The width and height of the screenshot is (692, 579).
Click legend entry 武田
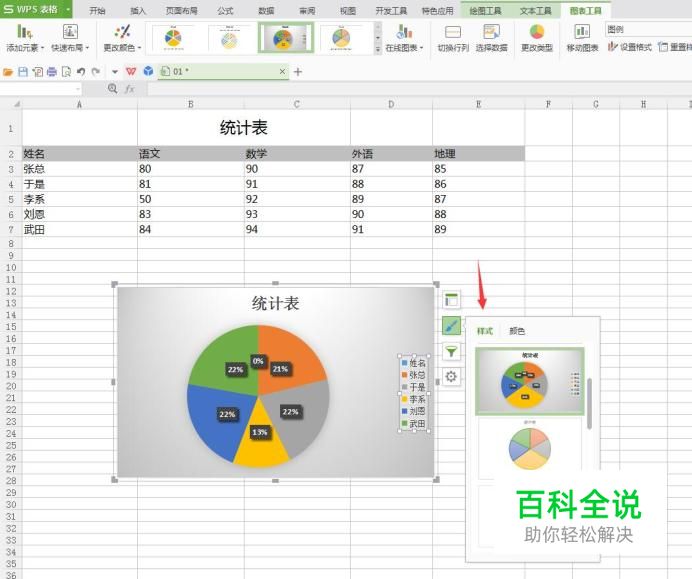(414, 424)
